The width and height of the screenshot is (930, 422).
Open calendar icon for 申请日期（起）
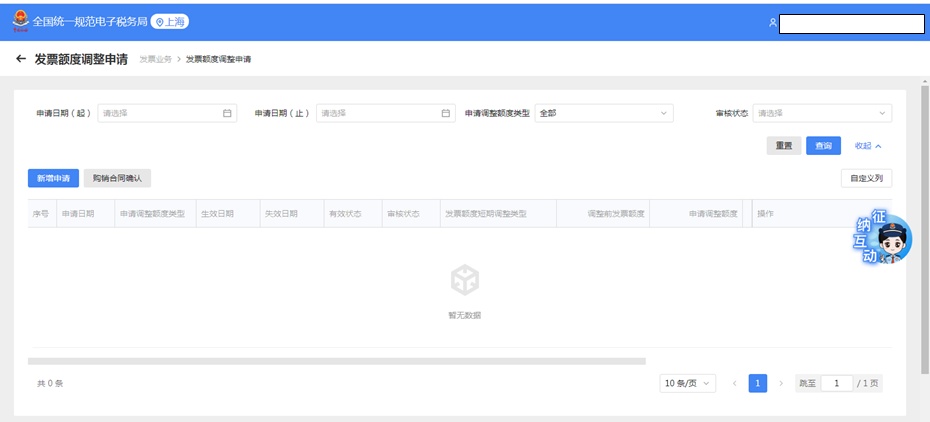pyautogui.click(x=227, y=113)
